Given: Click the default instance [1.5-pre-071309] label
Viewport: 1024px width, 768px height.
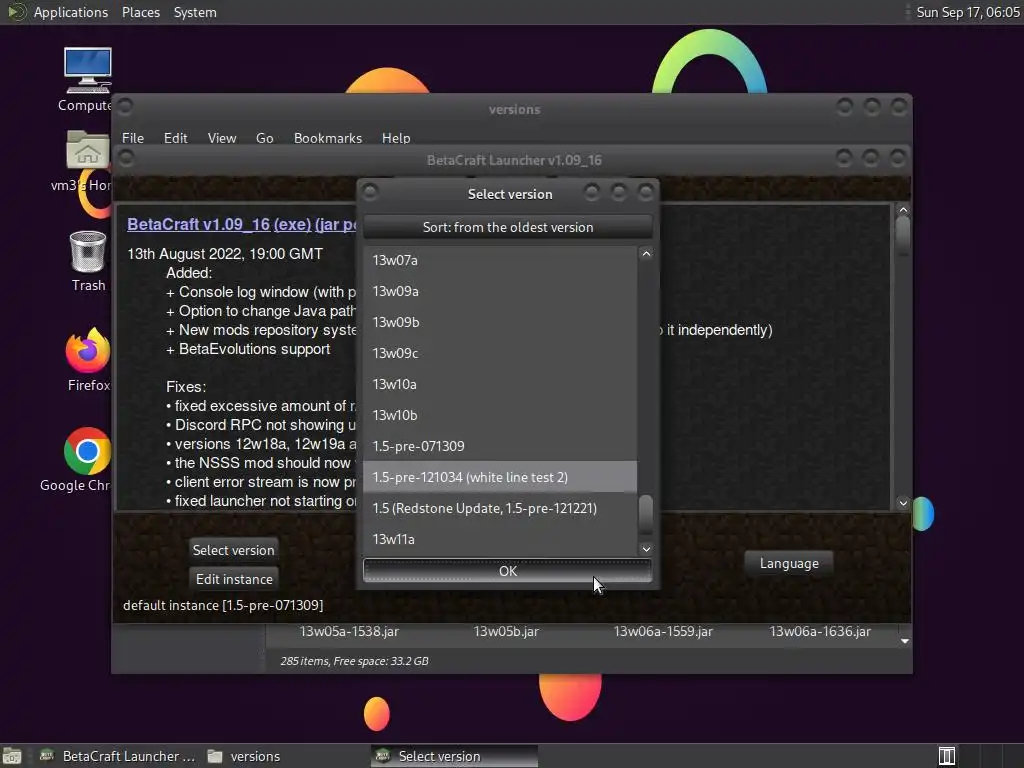Looking at the screenshot, I should click(223, 605).
